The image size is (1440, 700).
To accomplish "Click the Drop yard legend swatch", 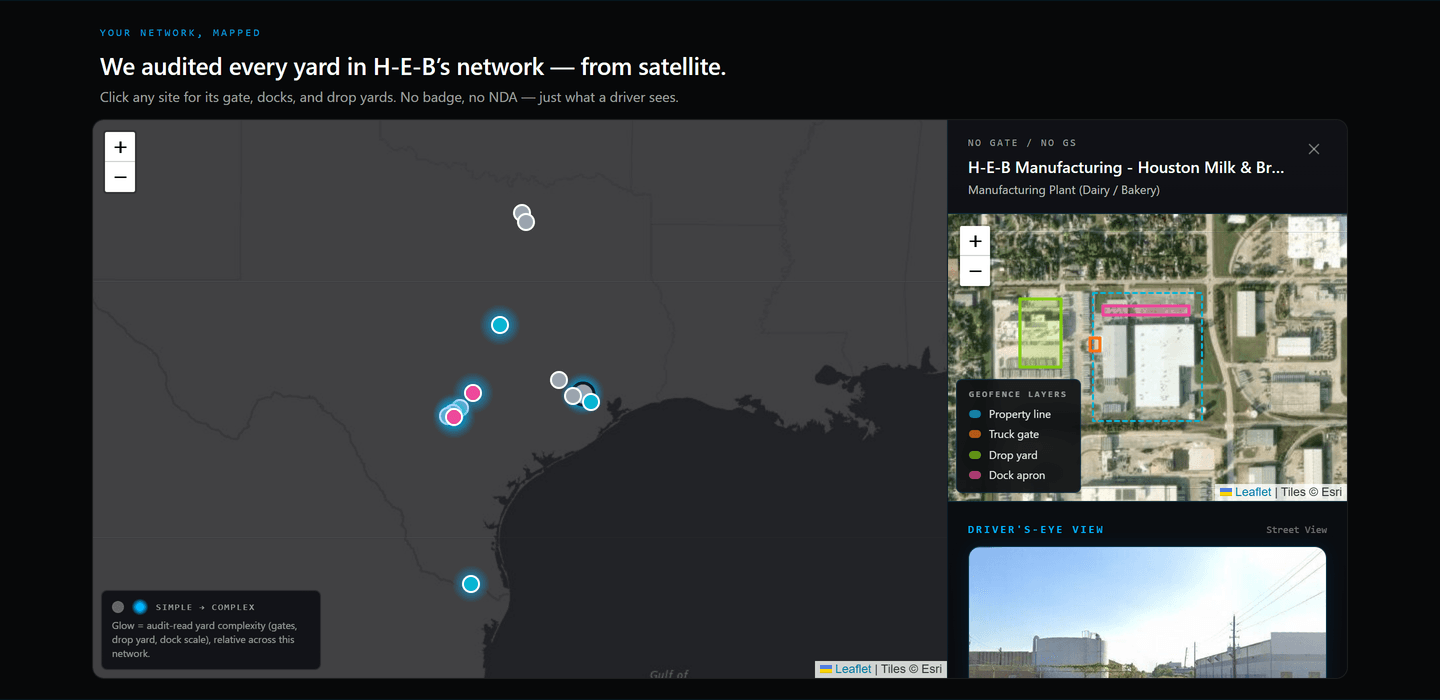I will pos(975,455).
